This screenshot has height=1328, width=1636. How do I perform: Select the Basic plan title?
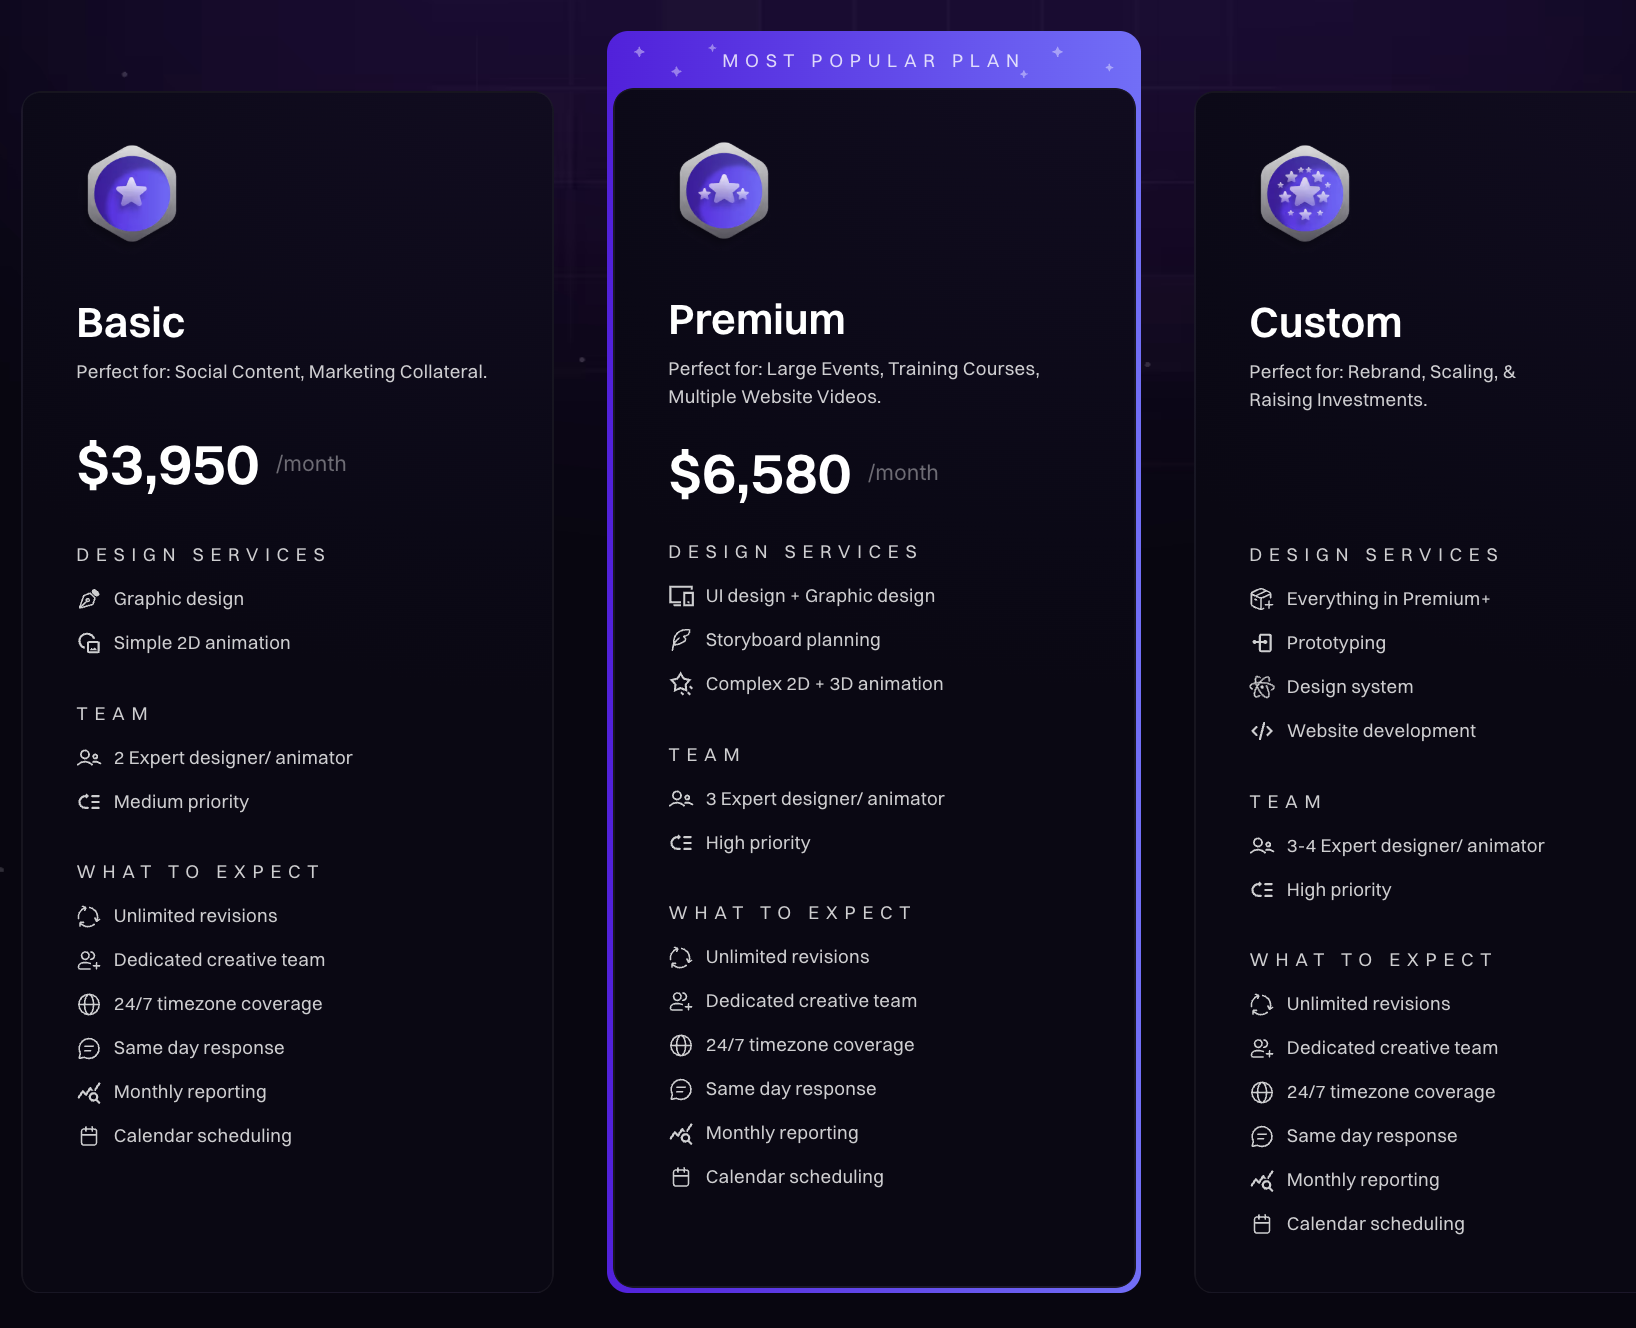click(x=131, y=323)
